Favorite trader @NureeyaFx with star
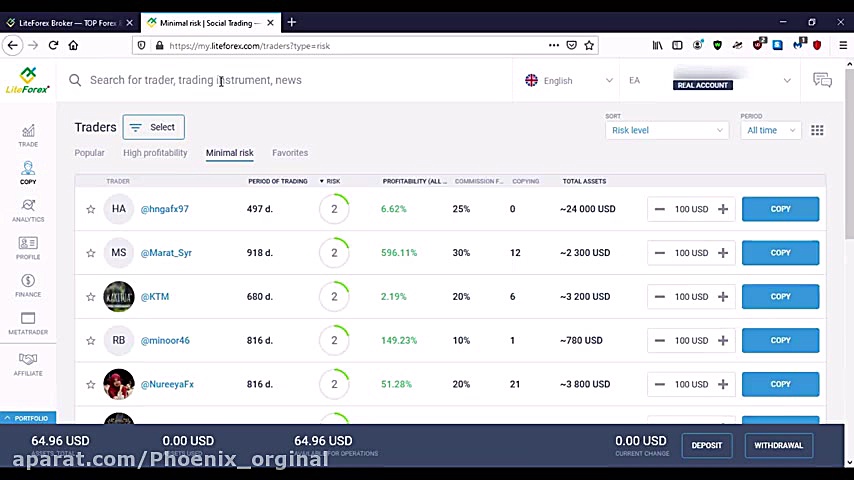Image resolution: width=854 pixels, height=480 pixels. 90,385
